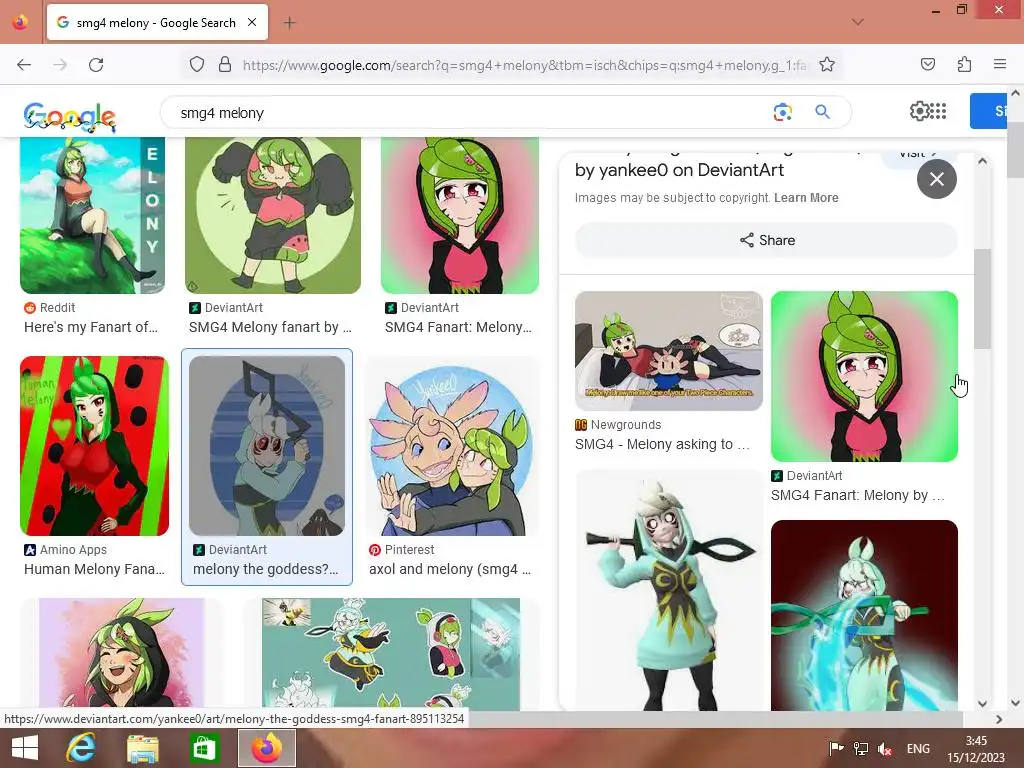
Task: Click the muted volume tray icon
Action: tap(885, 749)
